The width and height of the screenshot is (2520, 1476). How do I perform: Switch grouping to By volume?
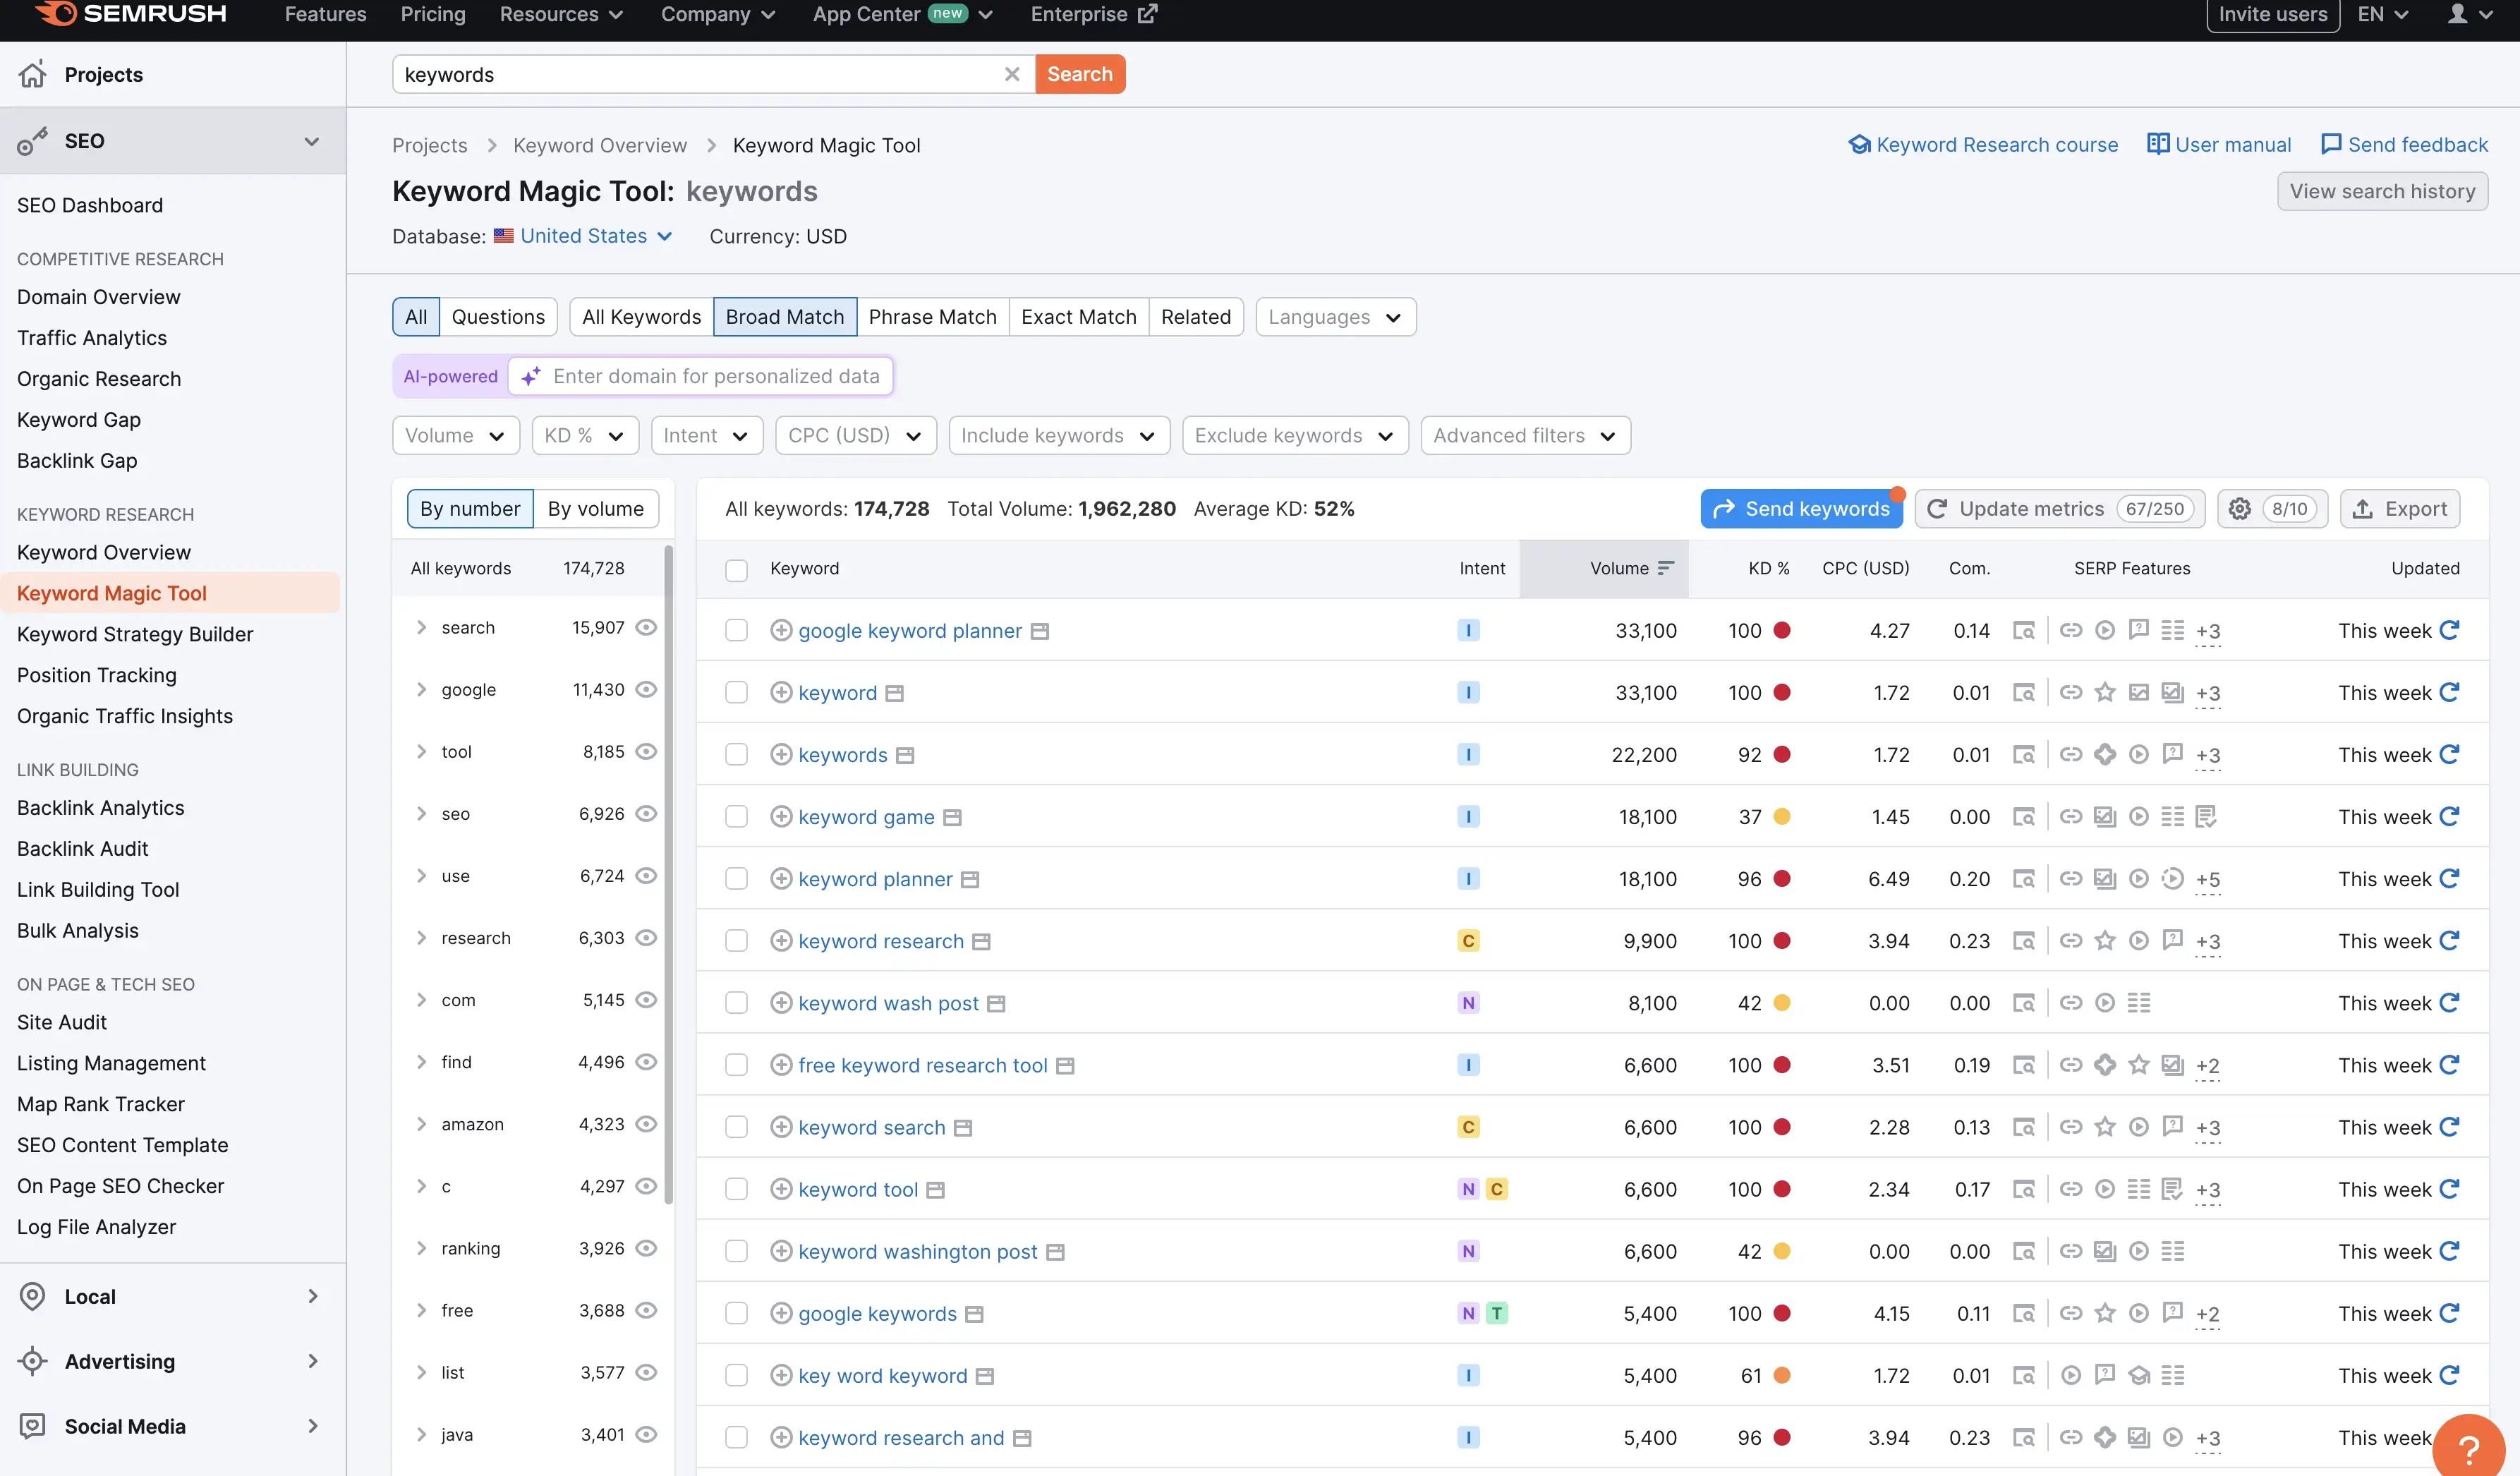point(596,509)
